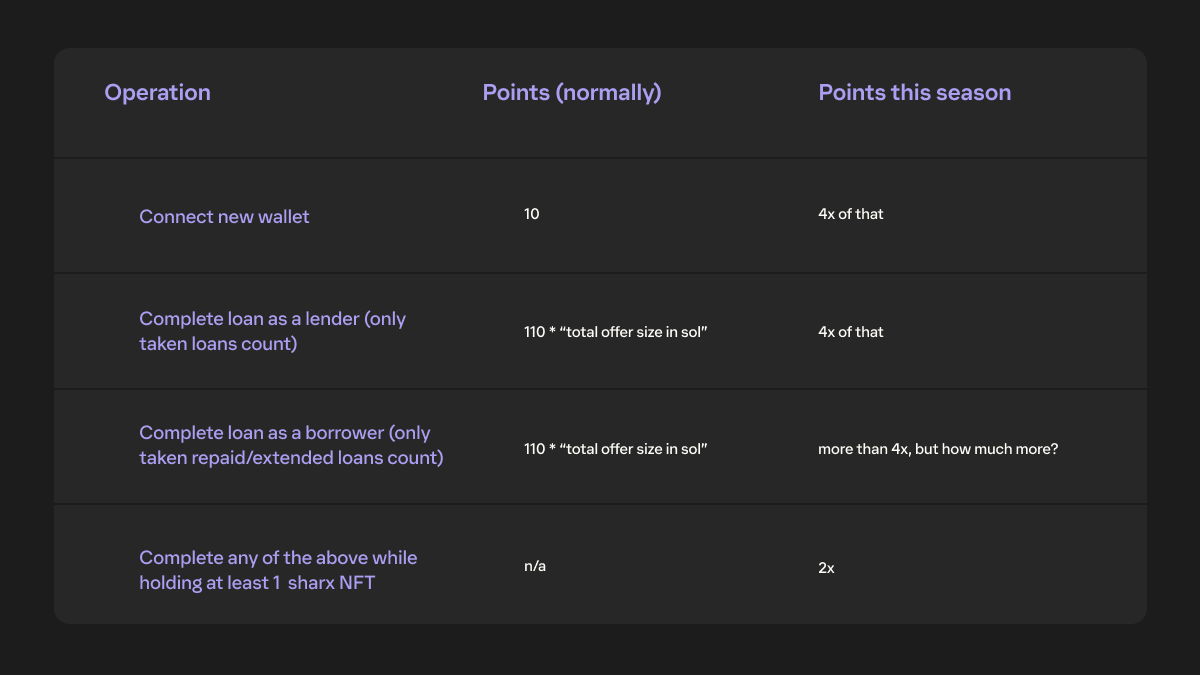Click the Points this season header
1200x675 pixels.
click(x=914, y=93)
